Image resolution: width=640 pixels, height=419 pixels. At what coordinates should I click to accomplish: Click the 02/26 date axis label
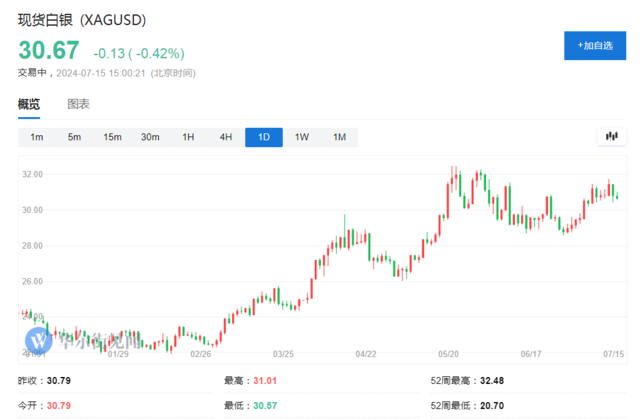(201, 354)
